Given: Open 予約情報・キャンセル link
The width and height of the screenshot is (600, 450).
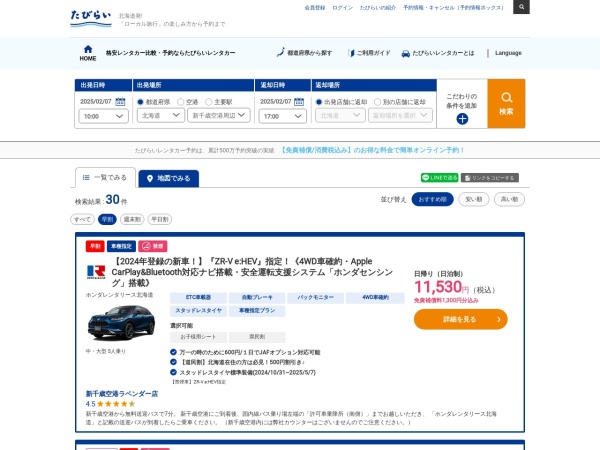Looking at the screenshot, I should [x=453, y=8].
